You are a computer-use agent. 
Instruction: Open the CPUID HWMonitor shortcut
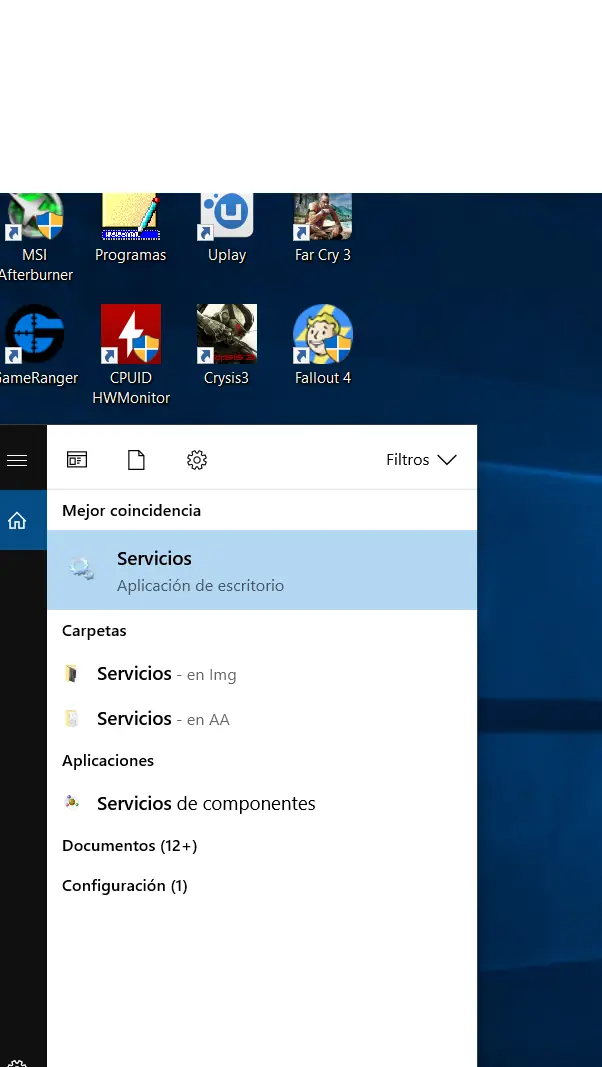point(131,355)
